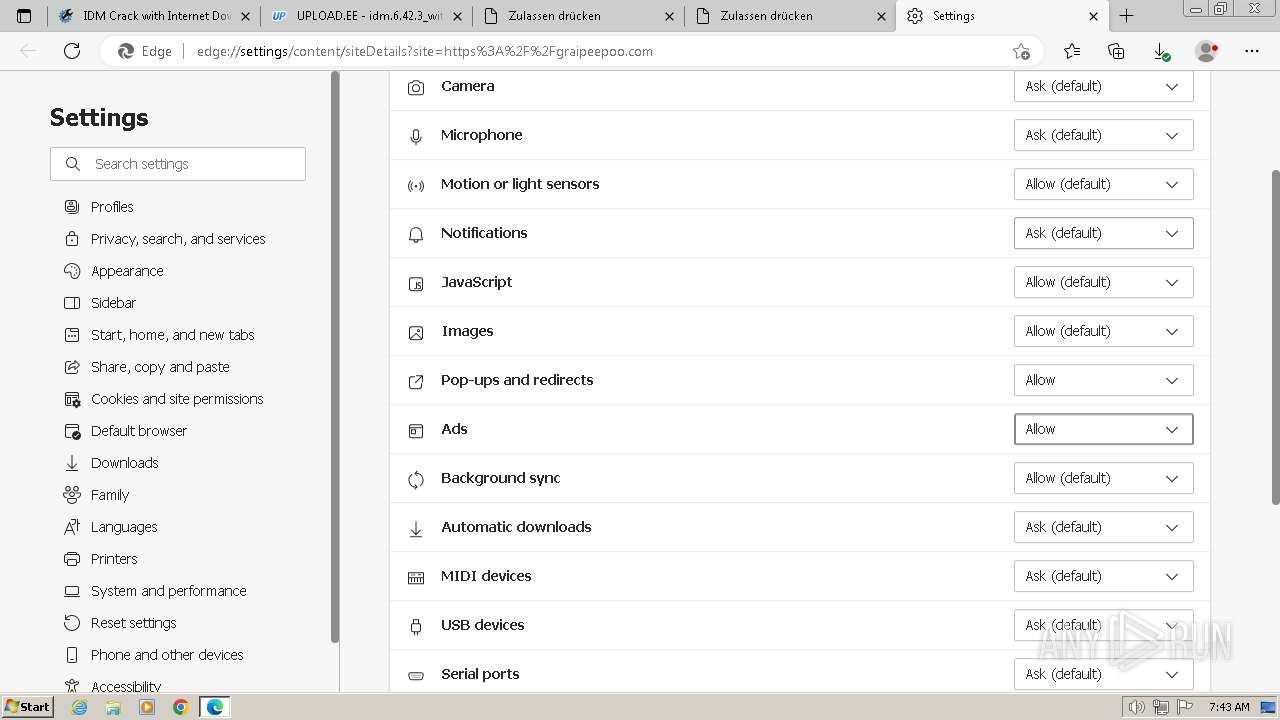
Task: Click the Camera permission icon
Action: click(416, 87)
